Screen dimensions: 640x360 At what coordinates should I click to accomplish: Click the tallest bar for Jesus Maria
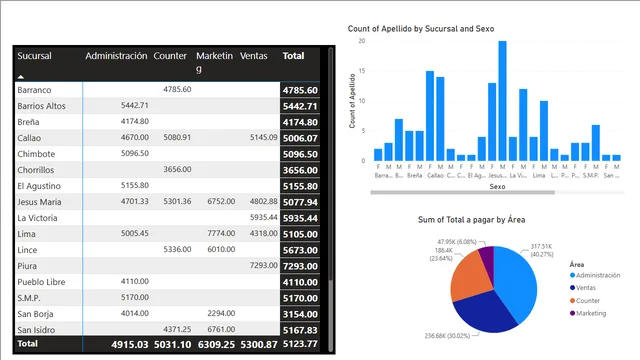[502, 100]
